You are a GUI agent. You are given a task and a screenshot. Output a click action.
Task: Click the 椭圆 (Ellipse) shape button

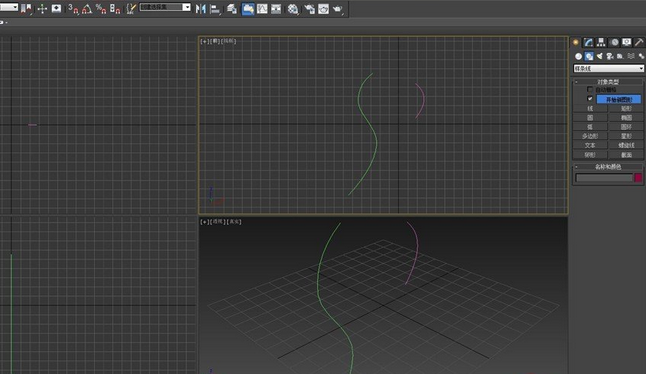(626, 117)
